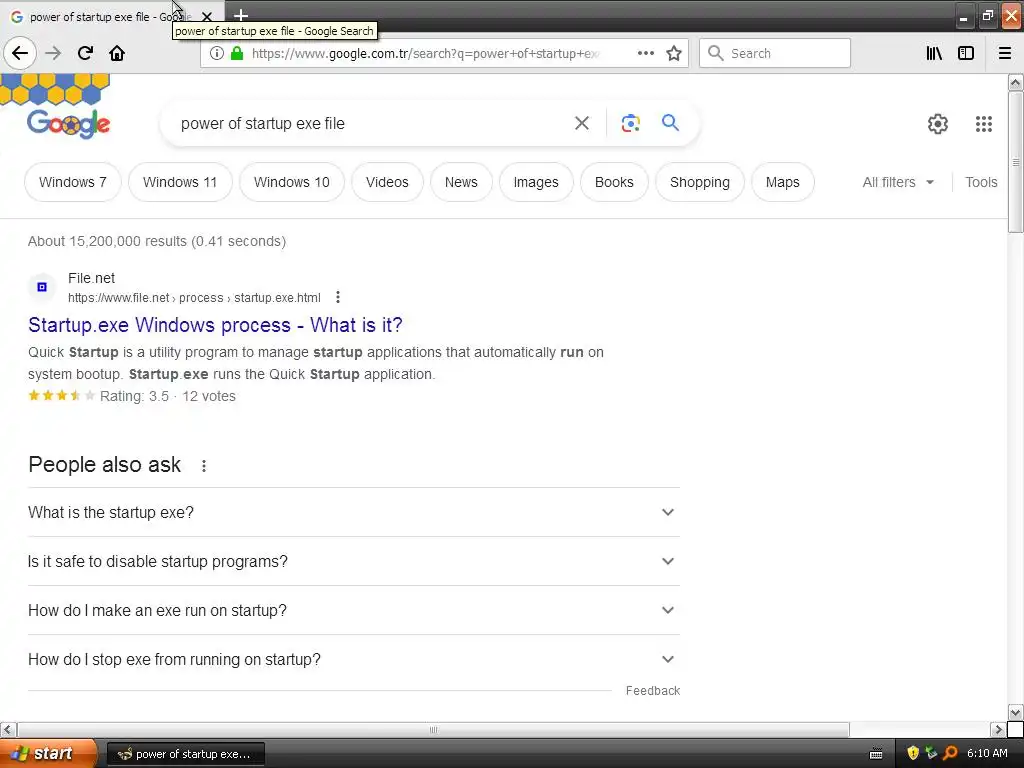The height and width of the screenshot is (768, 1024).
Task: Expand "How do I make an exe run on startup?"
Action: pos(353,610)
